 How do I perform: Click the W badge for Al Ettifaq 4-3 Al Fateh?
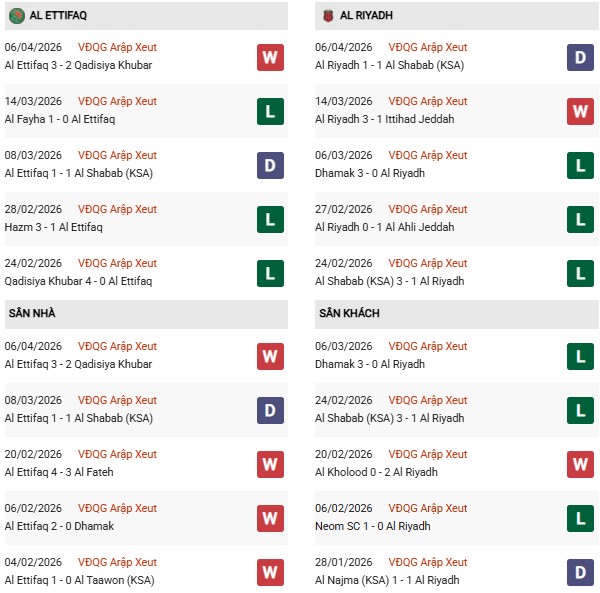click(x=270, y=464)
